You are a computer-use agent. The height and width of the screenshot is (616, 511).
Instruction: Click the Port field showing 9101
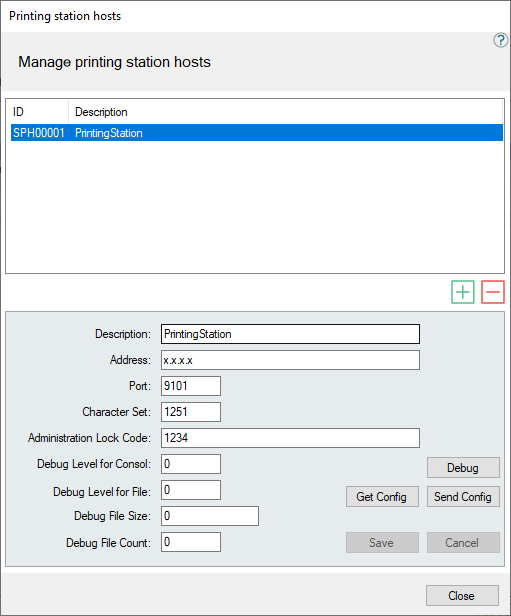coord(191,386)
